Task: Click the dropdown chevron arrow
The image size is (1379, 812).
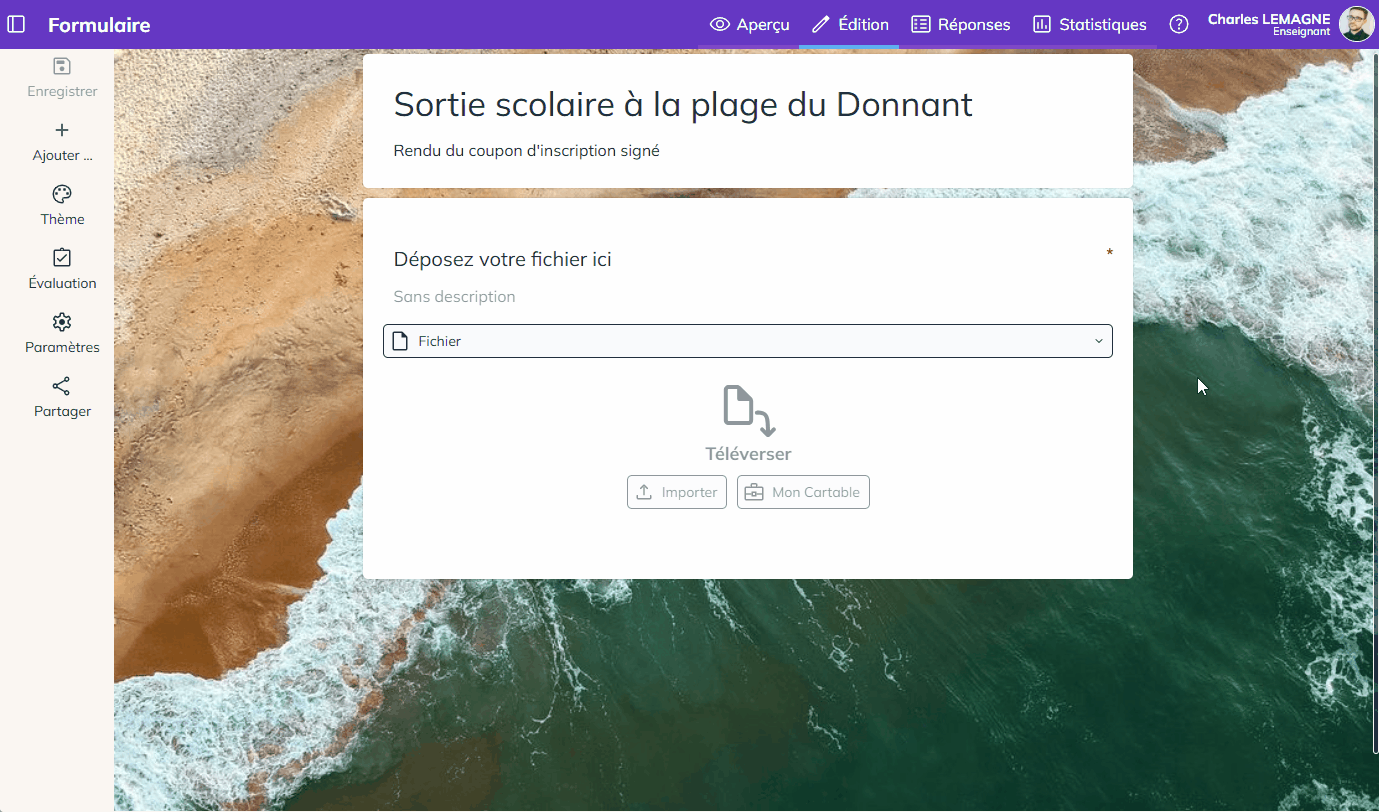Action: pyautogui.click(x=1099, y=341)
